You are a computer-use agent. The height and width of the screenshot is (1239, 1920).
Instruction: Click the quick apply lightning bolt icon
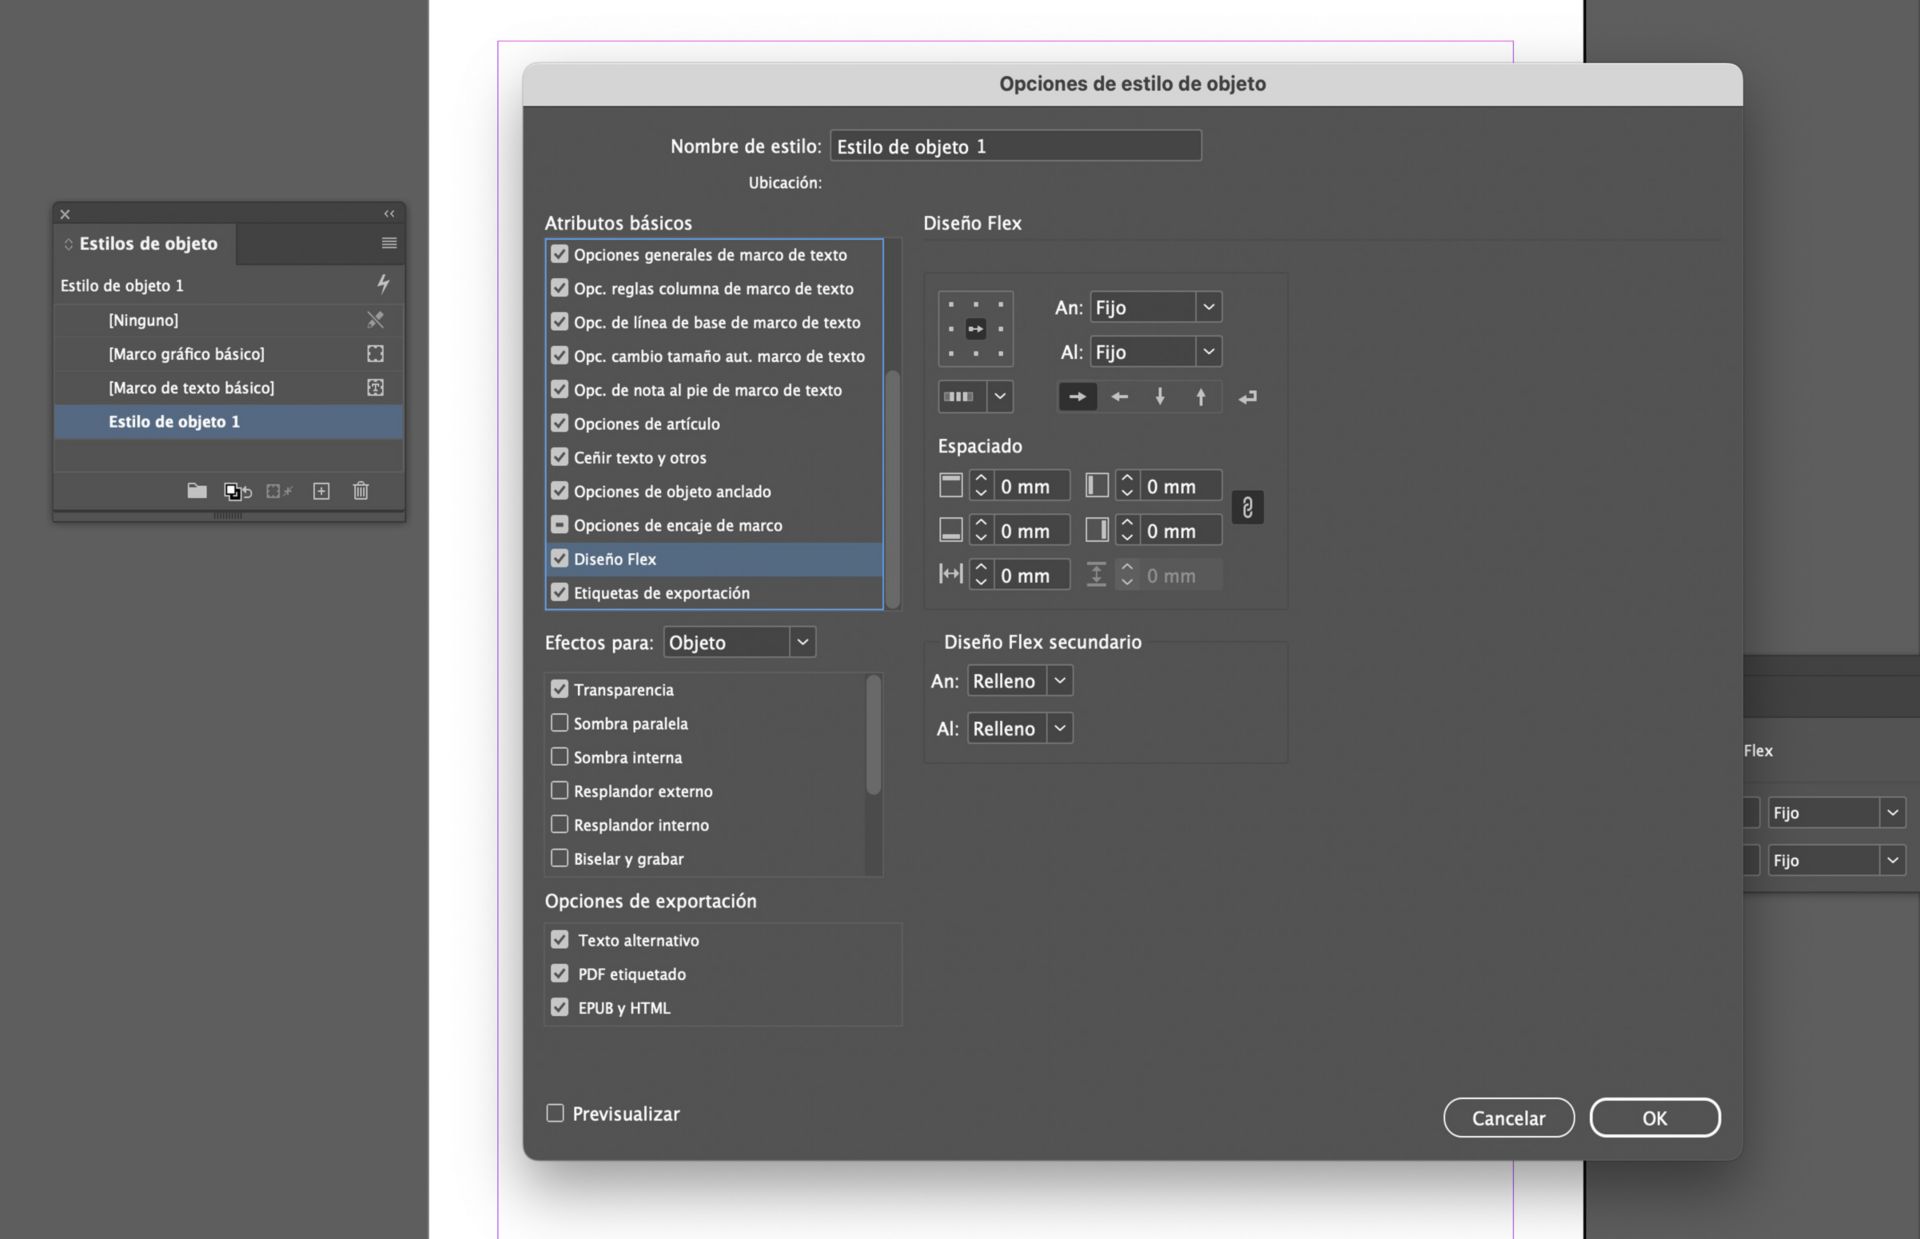382,285
